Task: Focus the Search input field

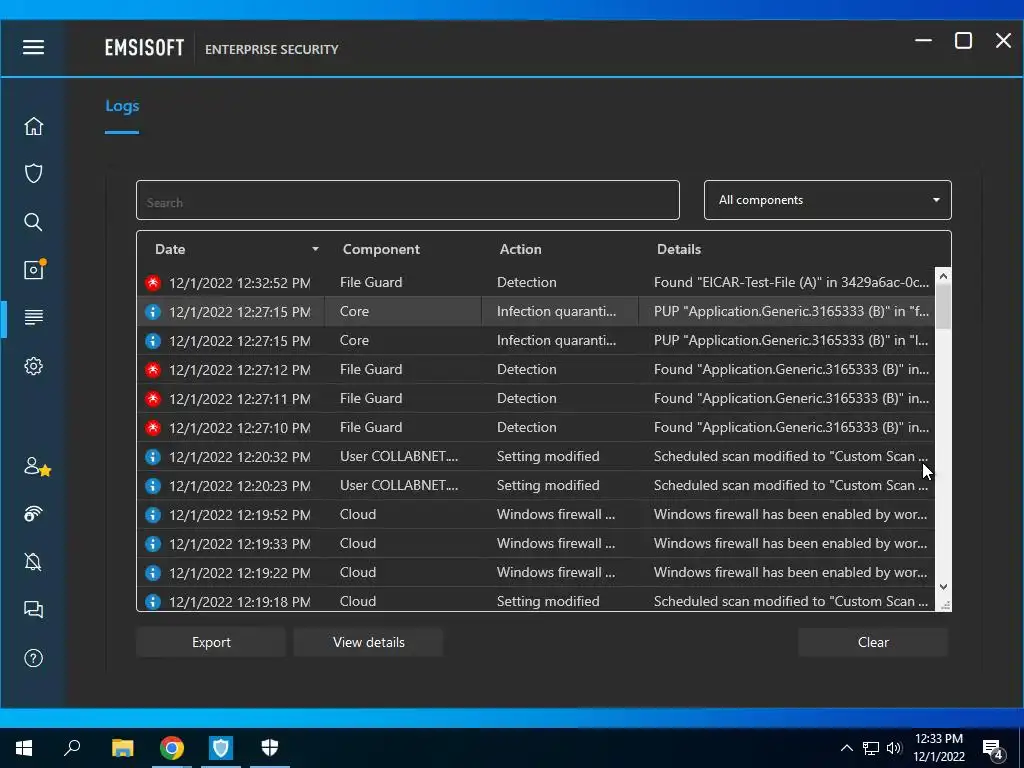Action: click(408, 200)
